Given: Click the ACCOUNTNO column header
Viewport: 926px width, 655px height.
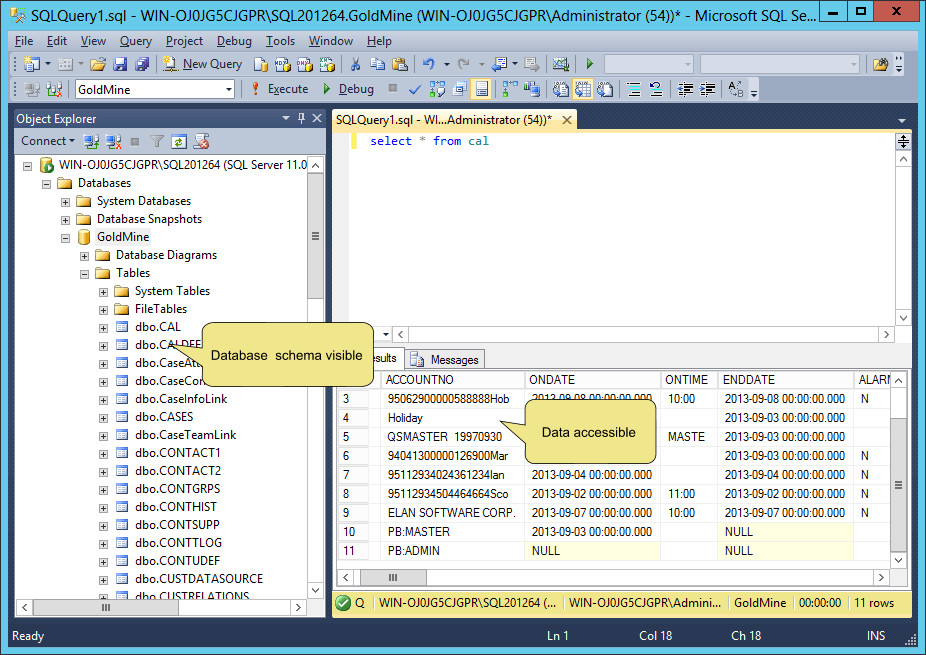Looking at the screenshot, I should tap(419, 380).
